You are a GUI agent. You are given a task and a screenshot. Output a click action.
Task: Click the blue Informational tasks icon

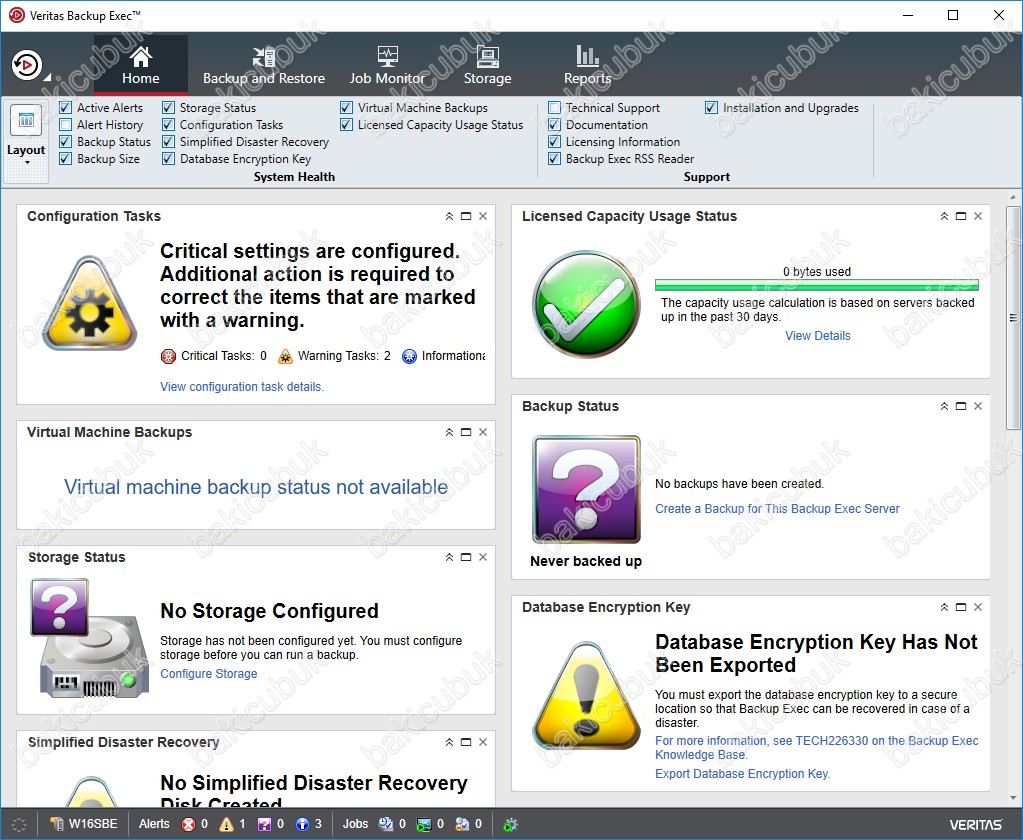[x=409, y=356]
